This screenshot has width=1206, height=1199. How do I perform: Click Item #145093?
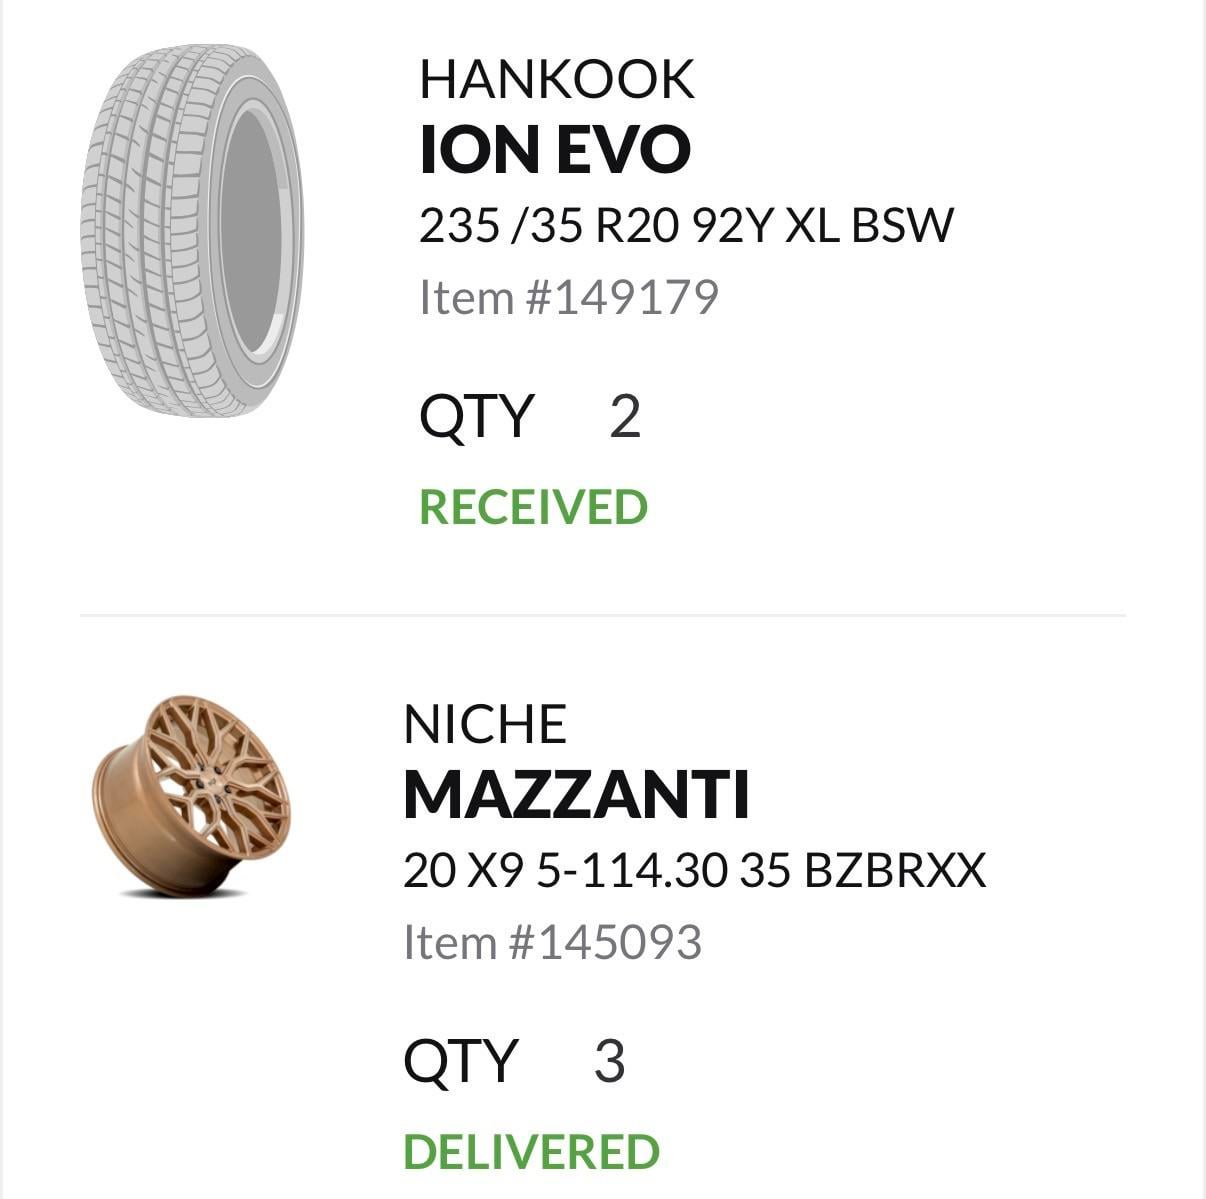coord(552,942)
